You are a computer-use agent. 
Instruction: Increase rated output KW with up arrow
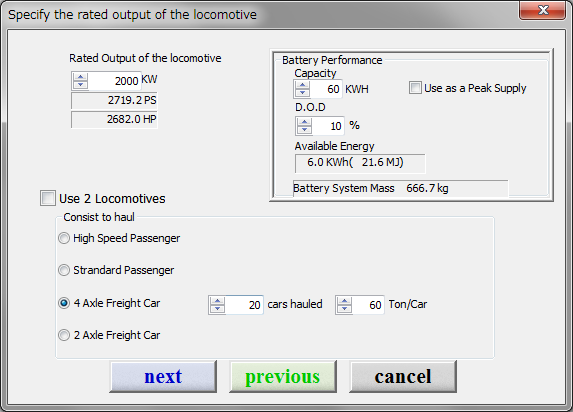80,77
